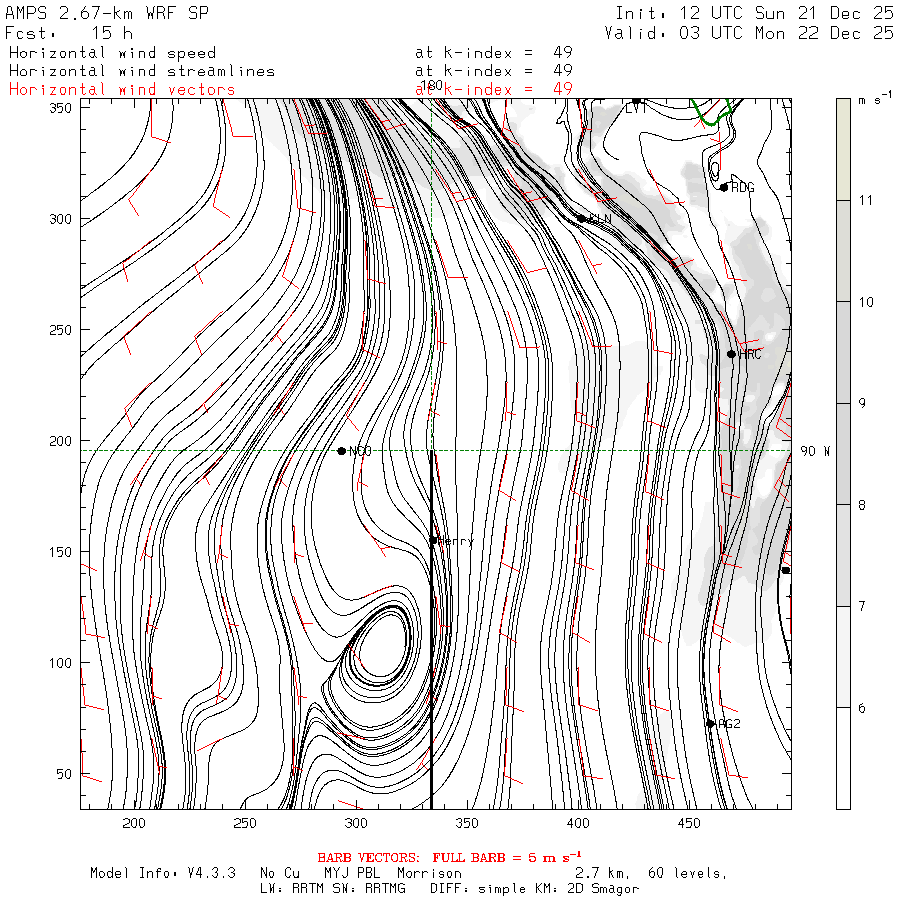Click the '180' longitude label above the plot
The height and width of the screenshot is (900, 900).
point(432,86)
